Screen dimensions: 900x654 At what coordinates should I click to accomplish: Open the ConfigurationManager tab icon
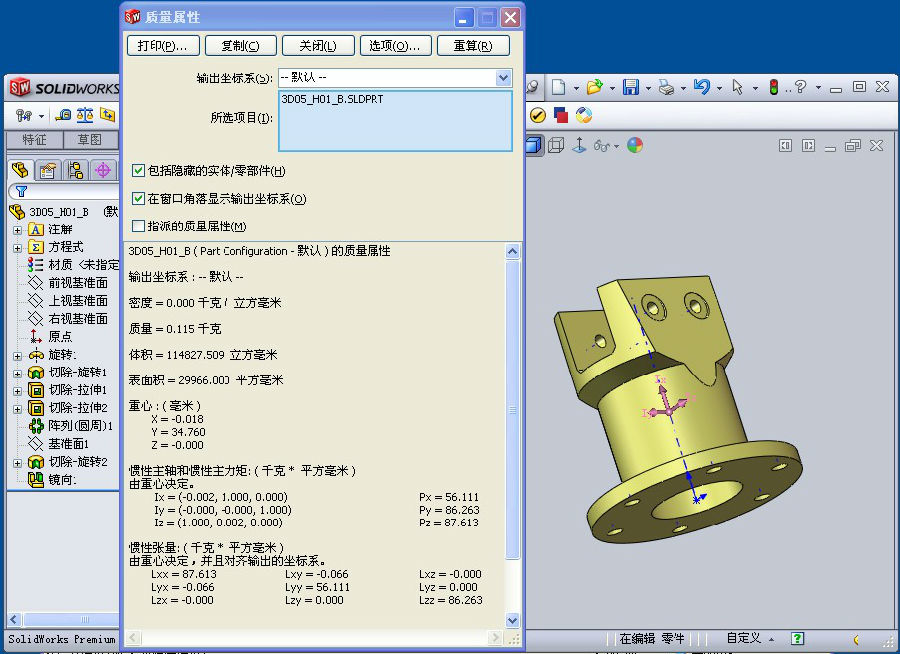[75, 170]
